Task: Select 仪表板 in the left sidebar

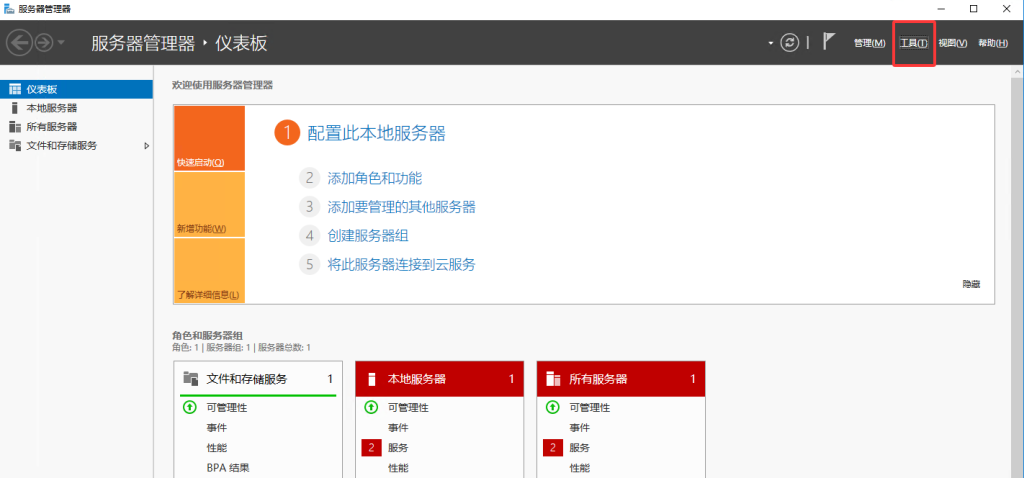Action: 41,89
